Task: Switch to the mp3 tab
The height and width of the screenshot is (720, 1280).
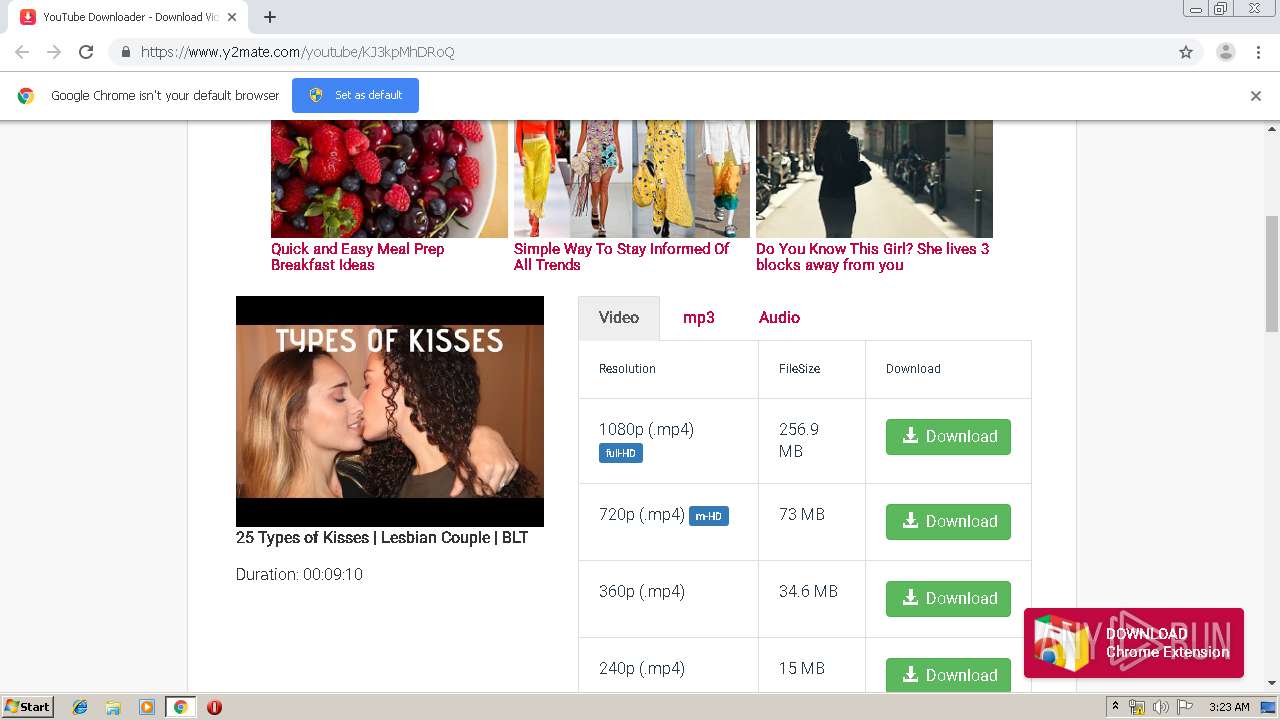Action: point(699,317)
